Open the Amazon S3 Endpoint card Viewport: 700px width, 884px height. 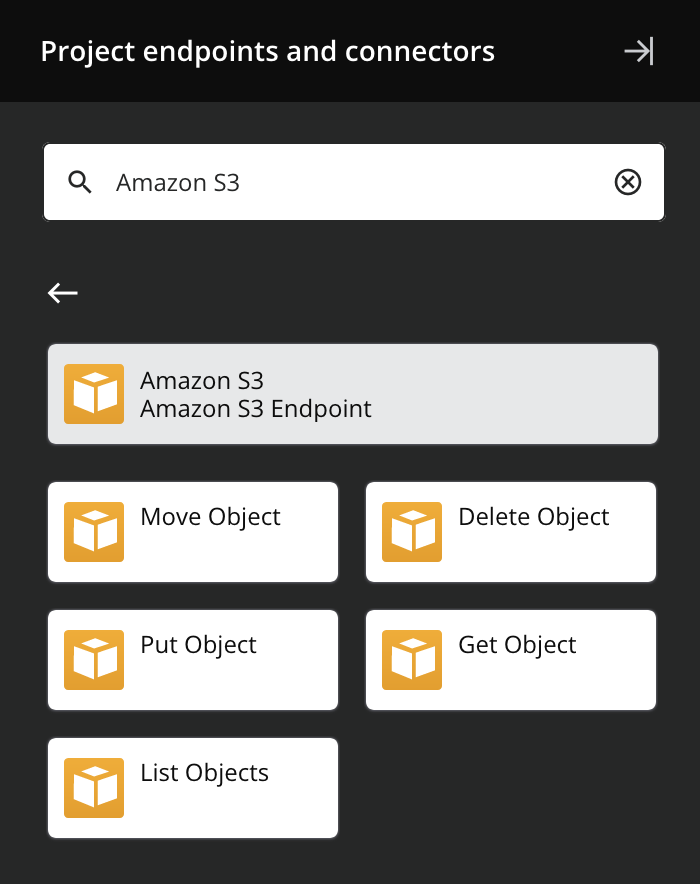[352, 393]
